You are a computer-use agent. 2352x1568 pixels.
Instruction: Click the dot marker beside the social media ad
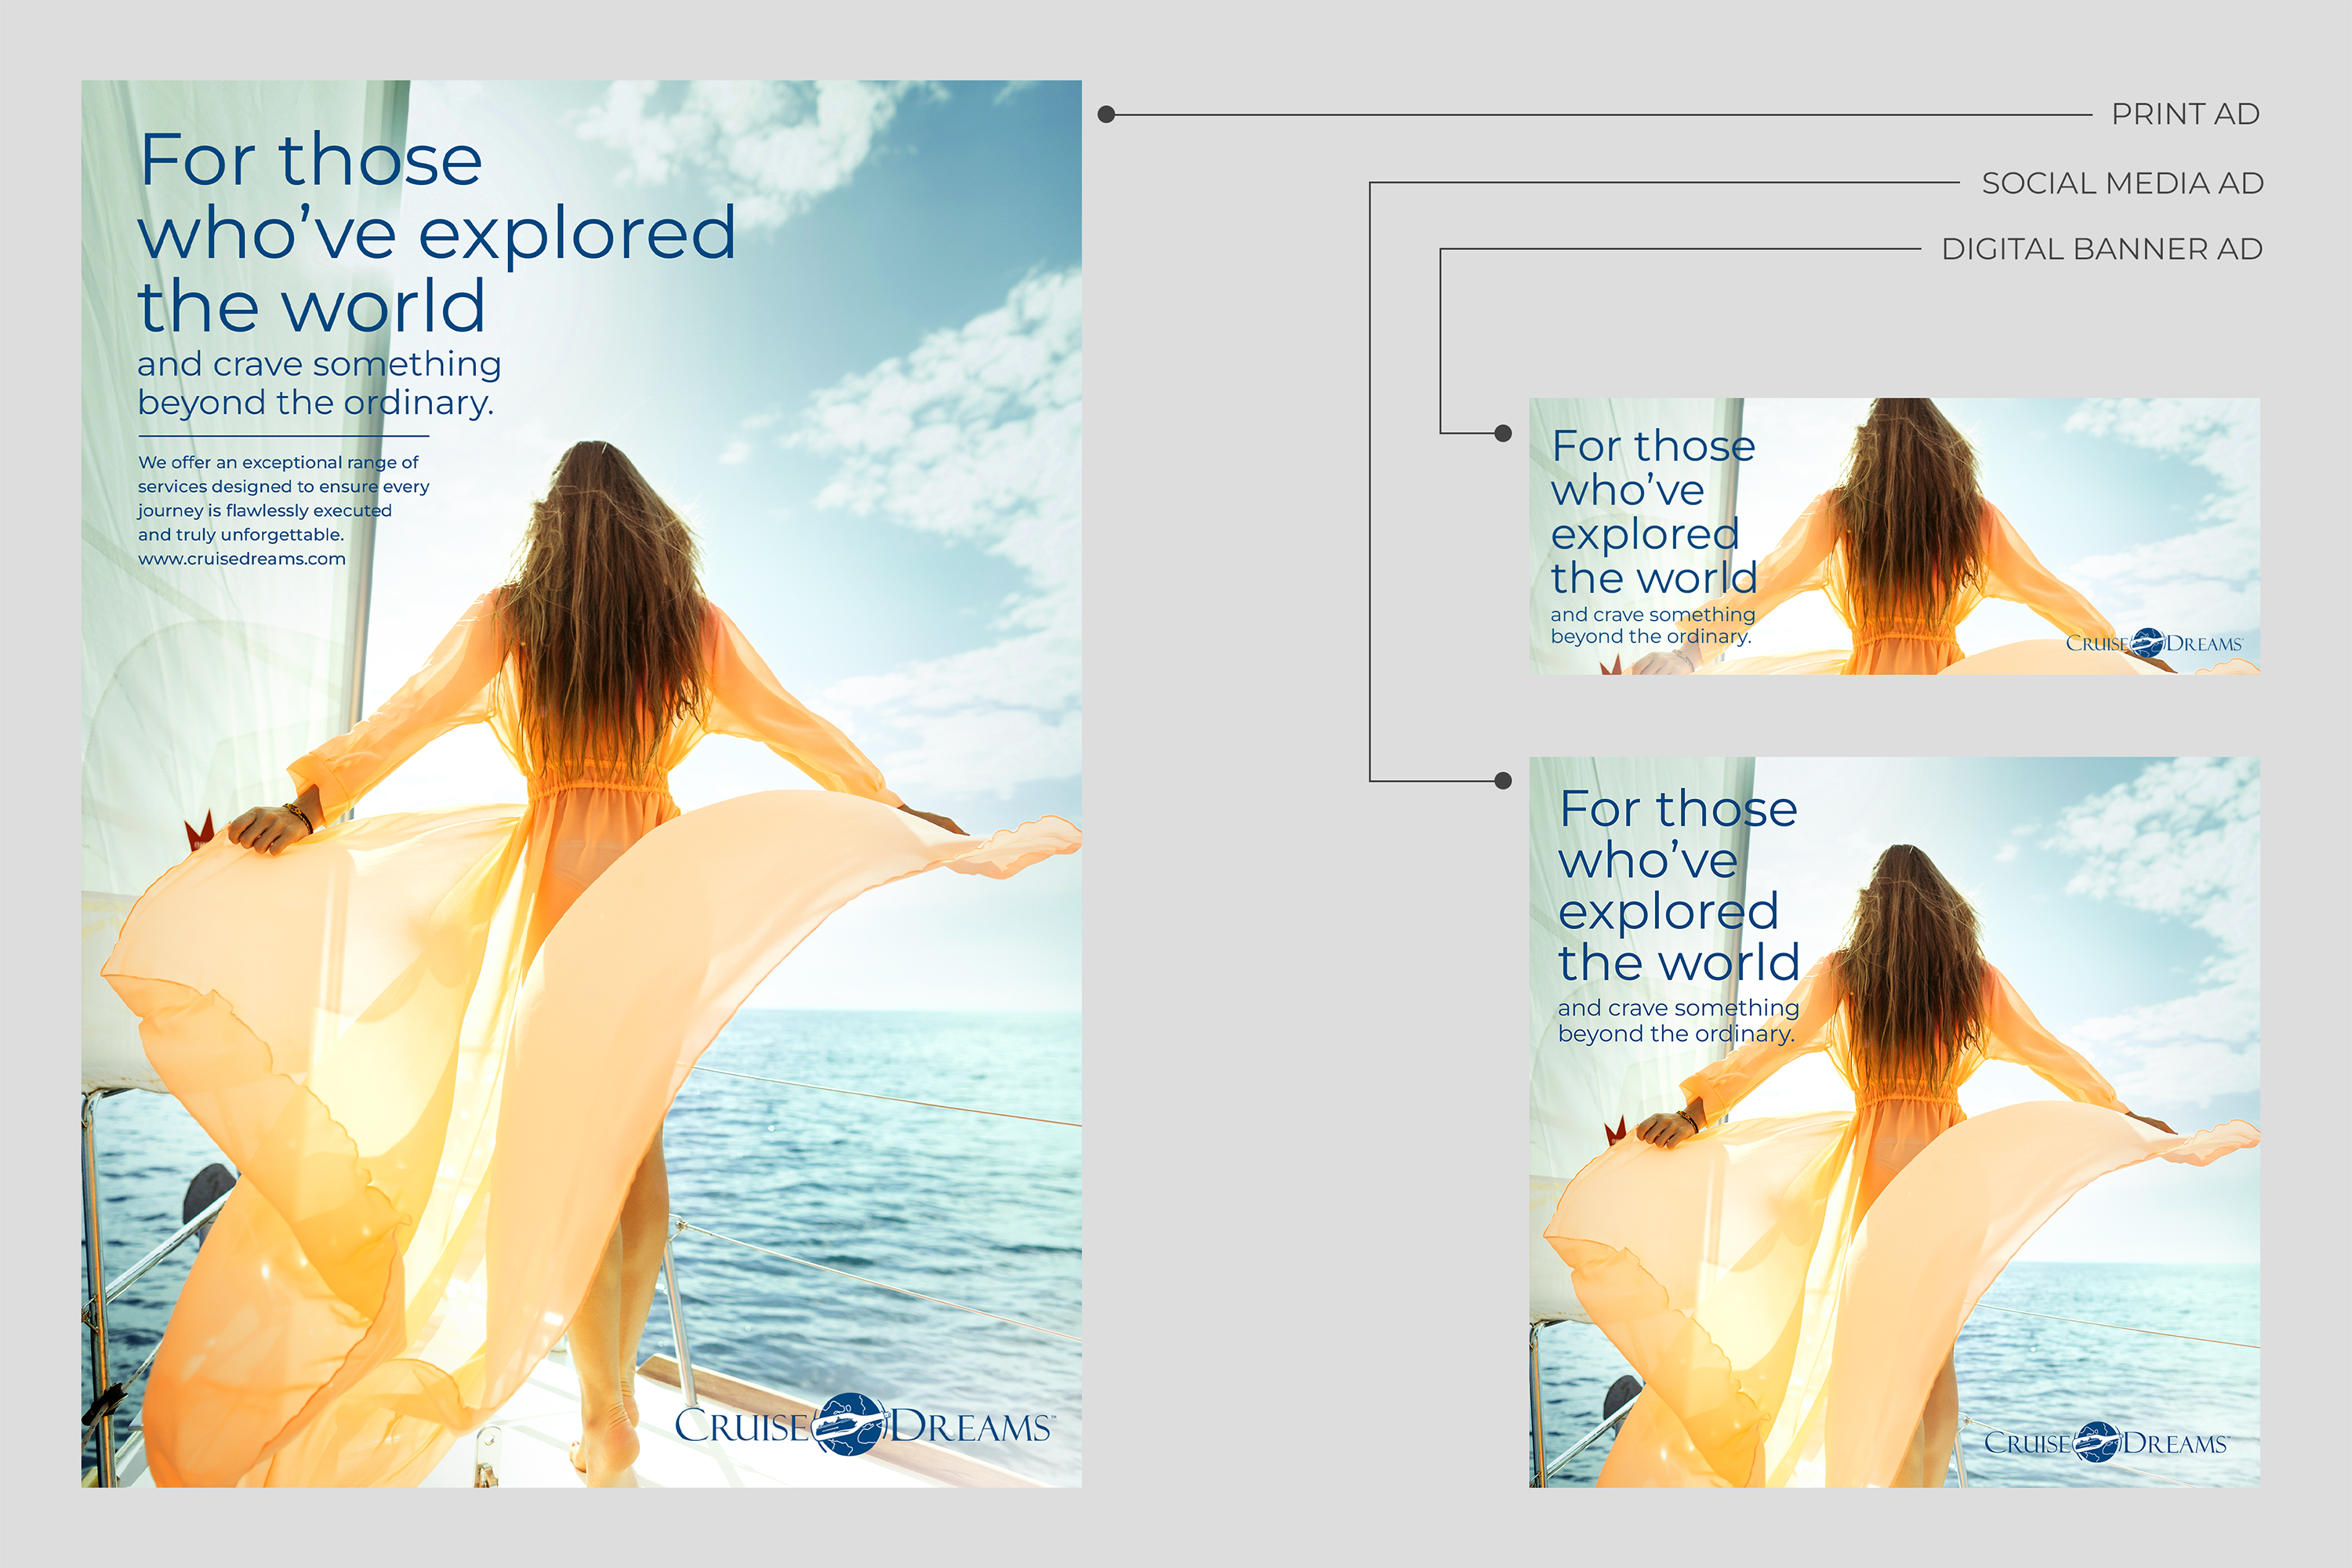(x=1502, y=781)
